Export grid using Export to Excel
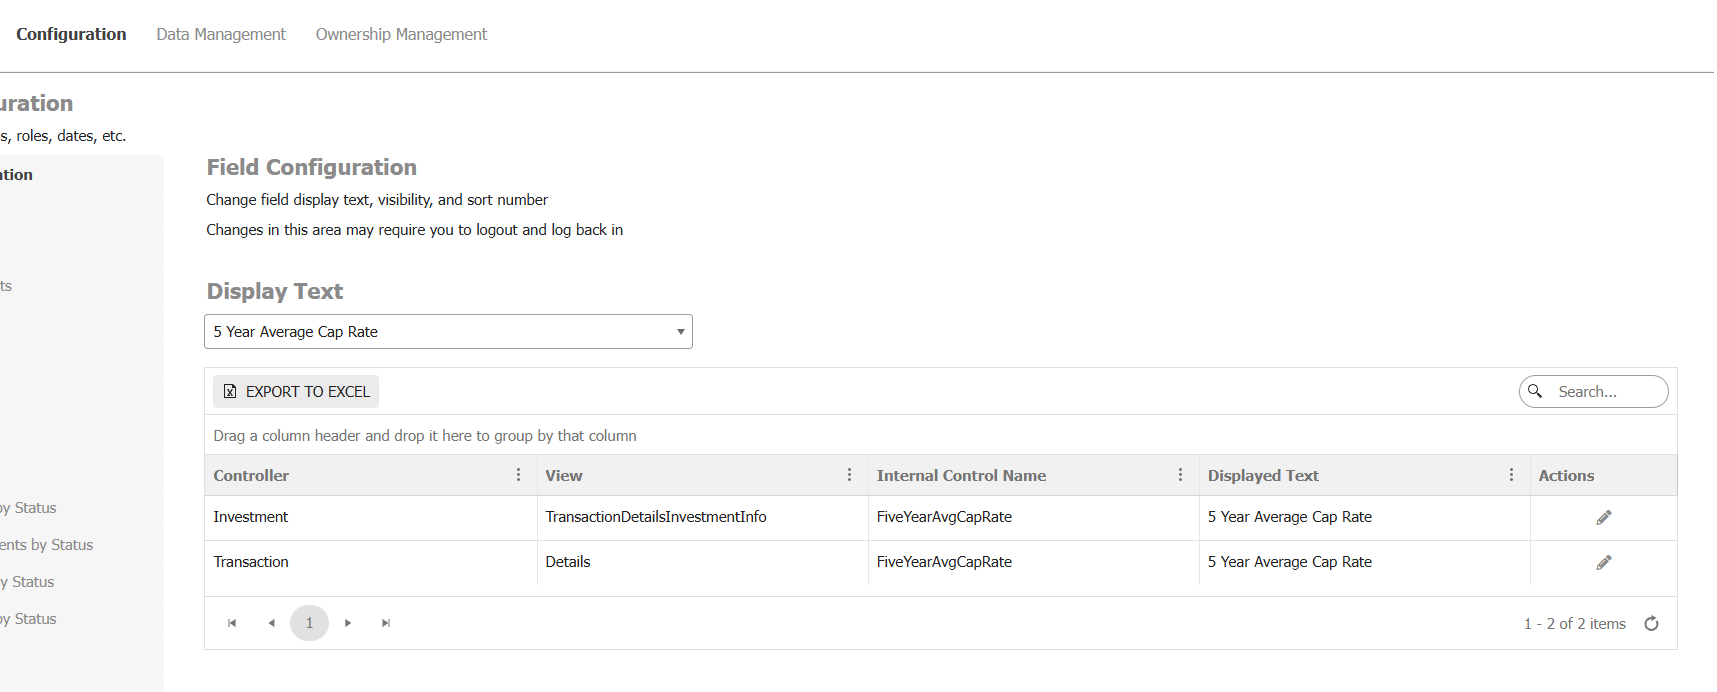The image size is (1717, 692). (296, 391)
